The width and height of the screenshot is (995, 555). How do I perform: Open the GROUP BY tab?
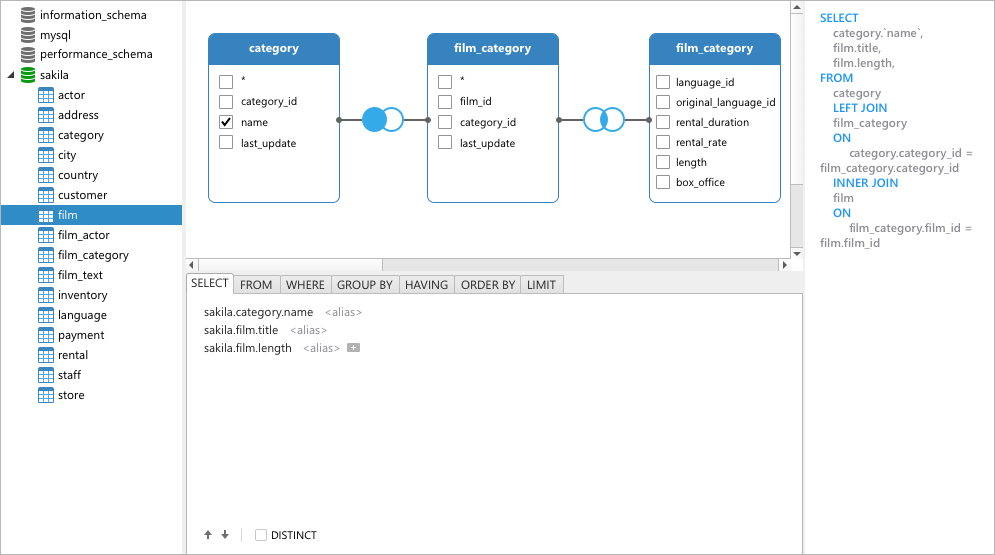pos(365,285)
